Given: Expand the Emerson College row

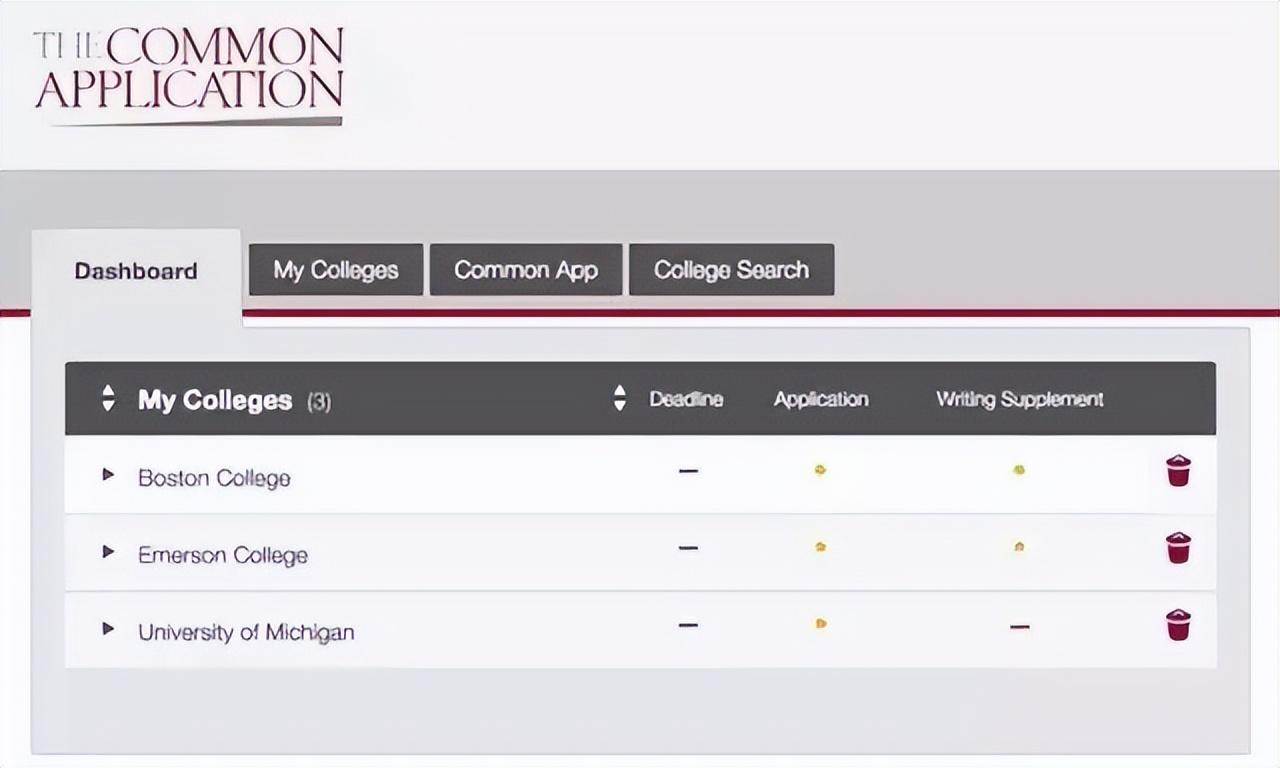Looking at the screenshot, I should click(108, 551).
